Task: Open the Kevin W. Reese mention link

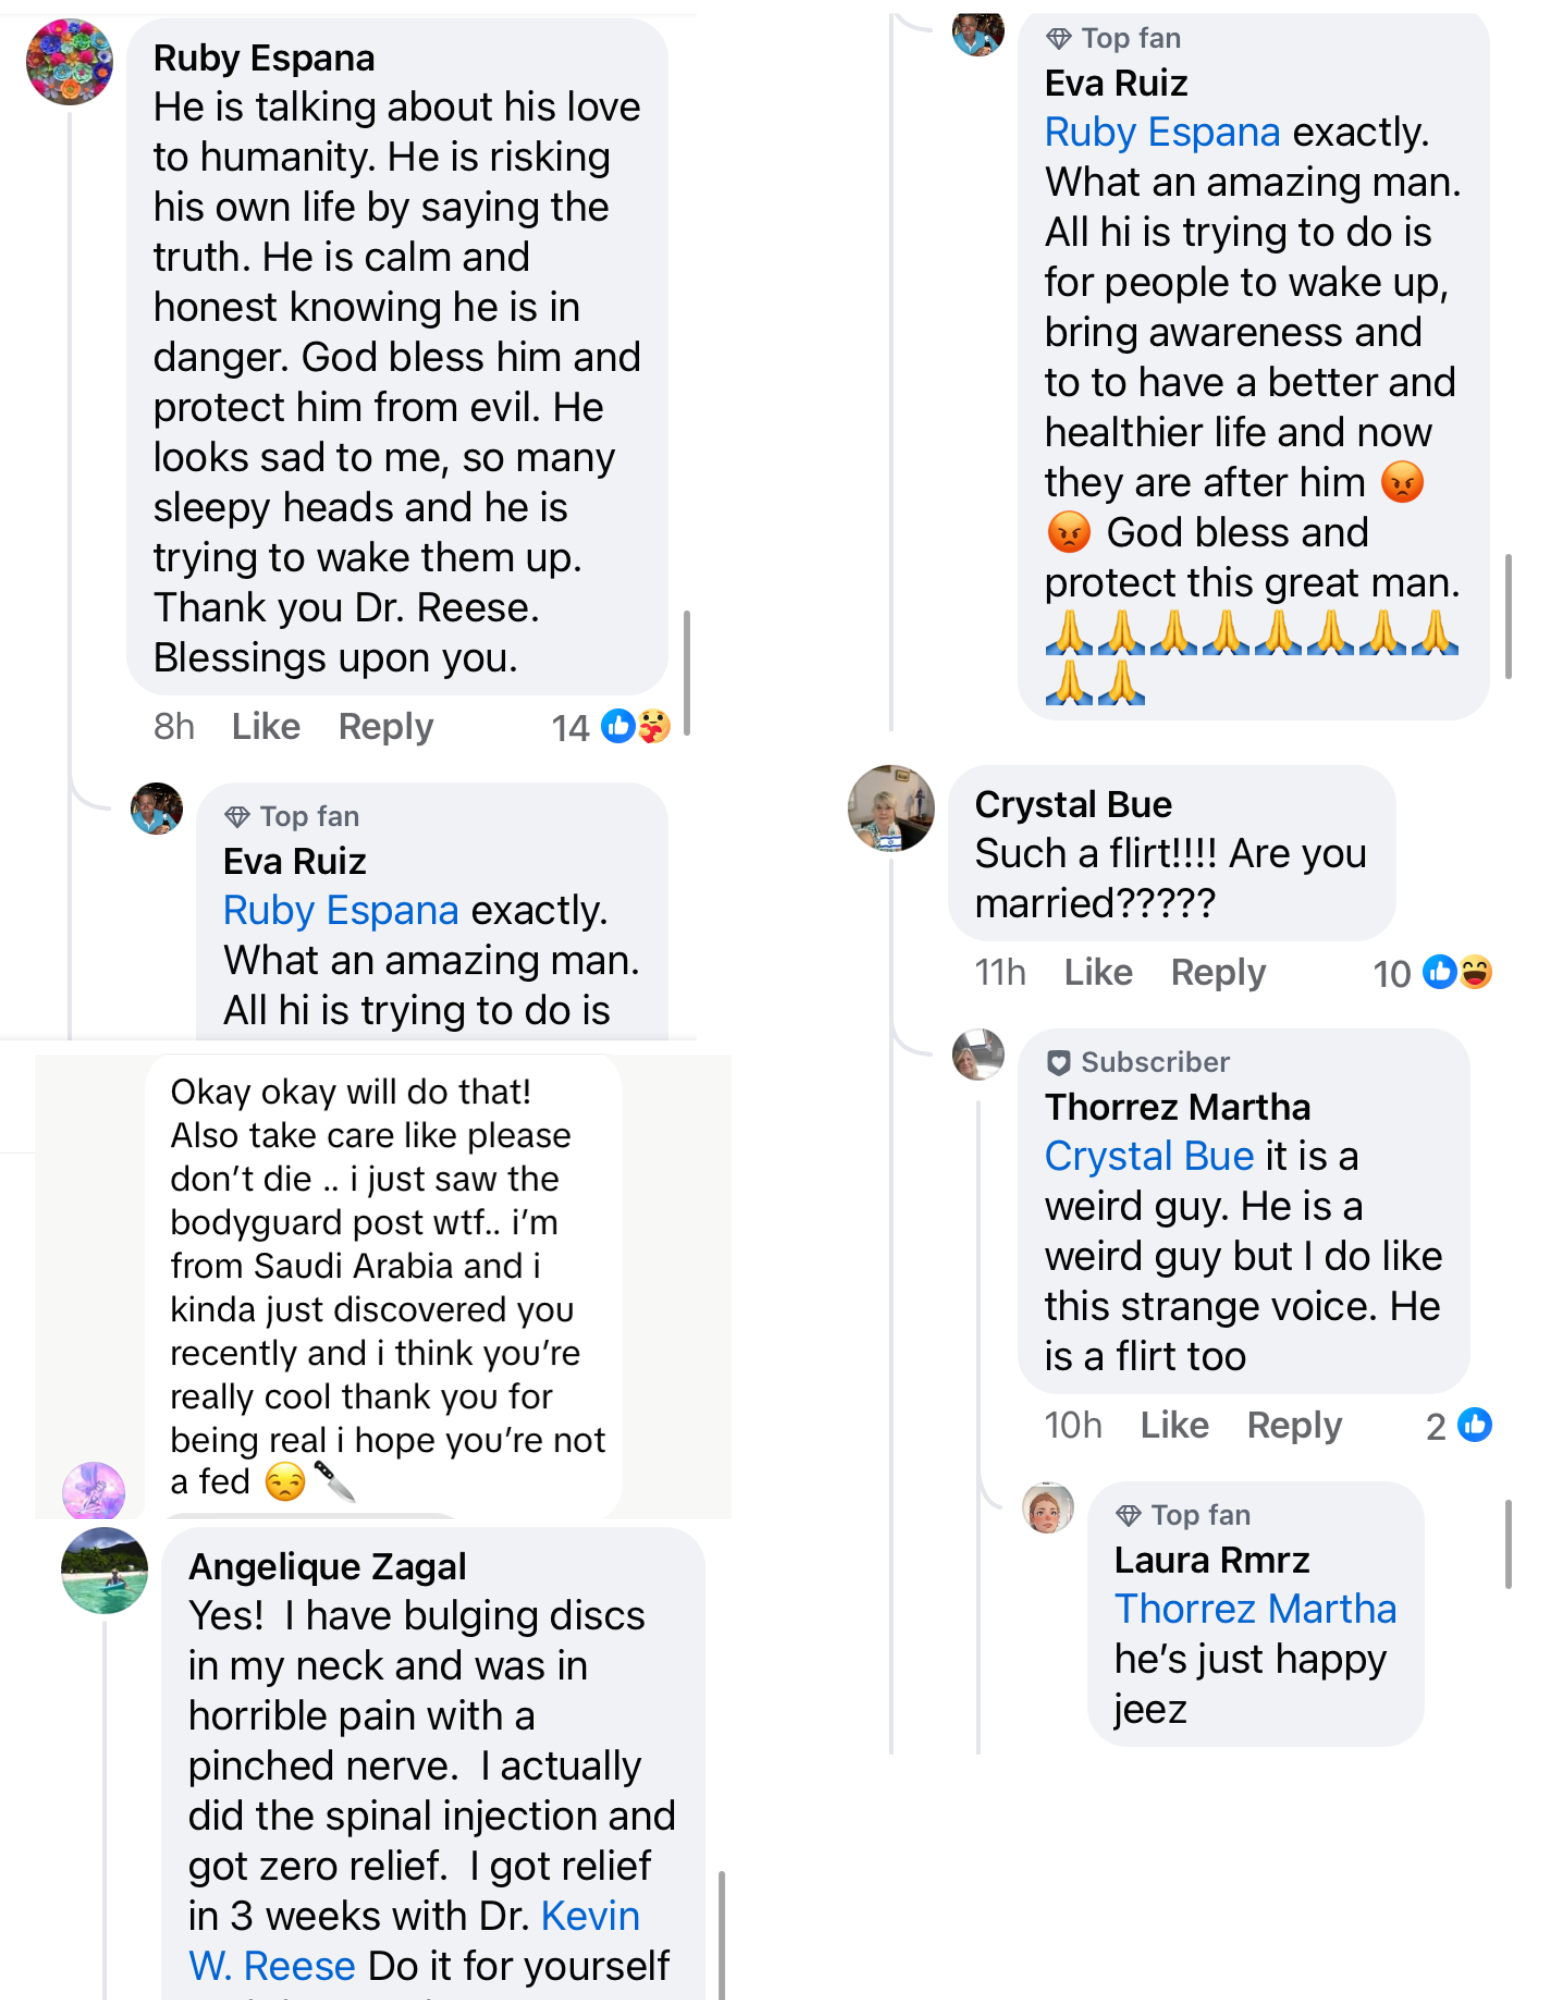Action: [x=590, y=1916]
